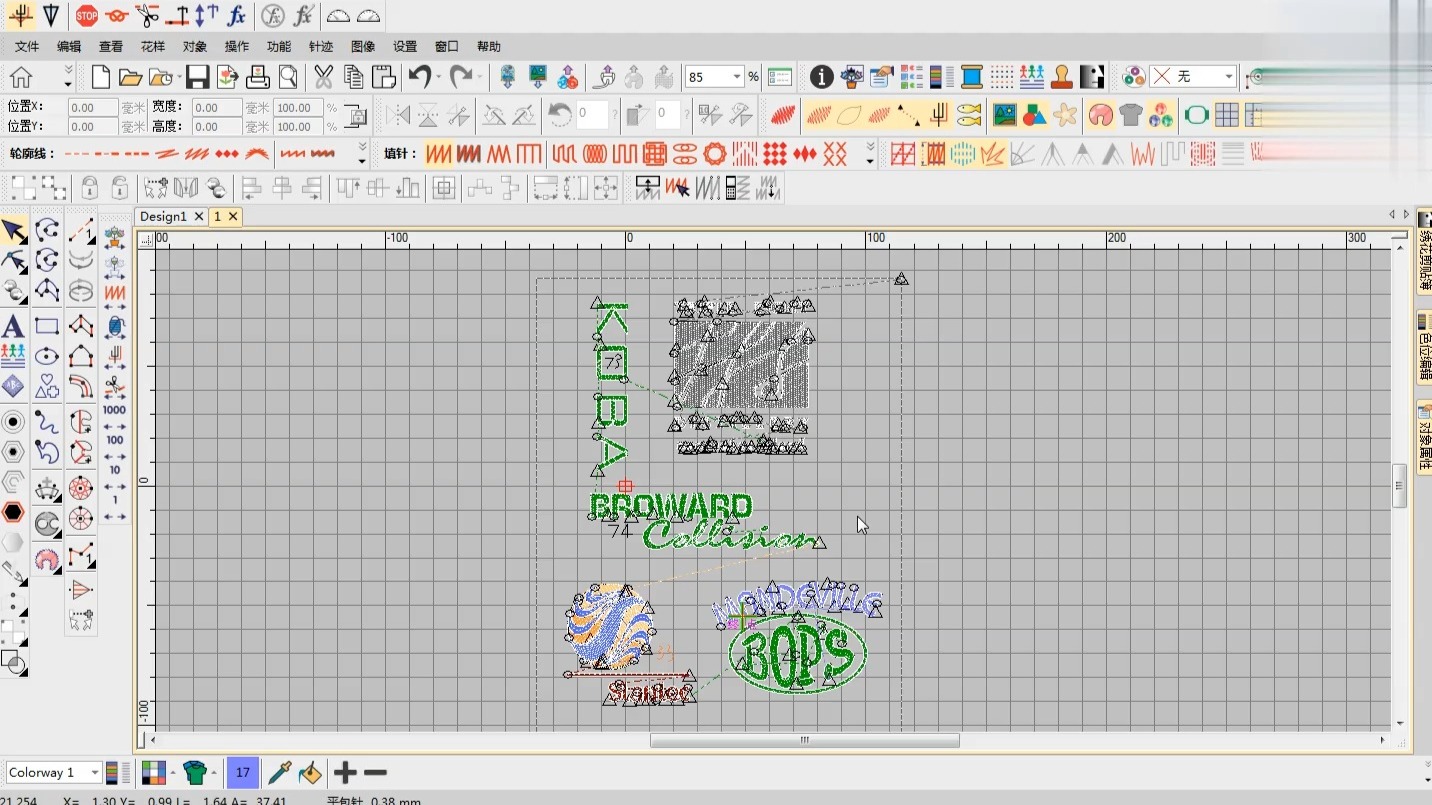Open the 文件 menu
Image resolution: width=1432 pixels, height=805 pixels.
pos(27,46)
